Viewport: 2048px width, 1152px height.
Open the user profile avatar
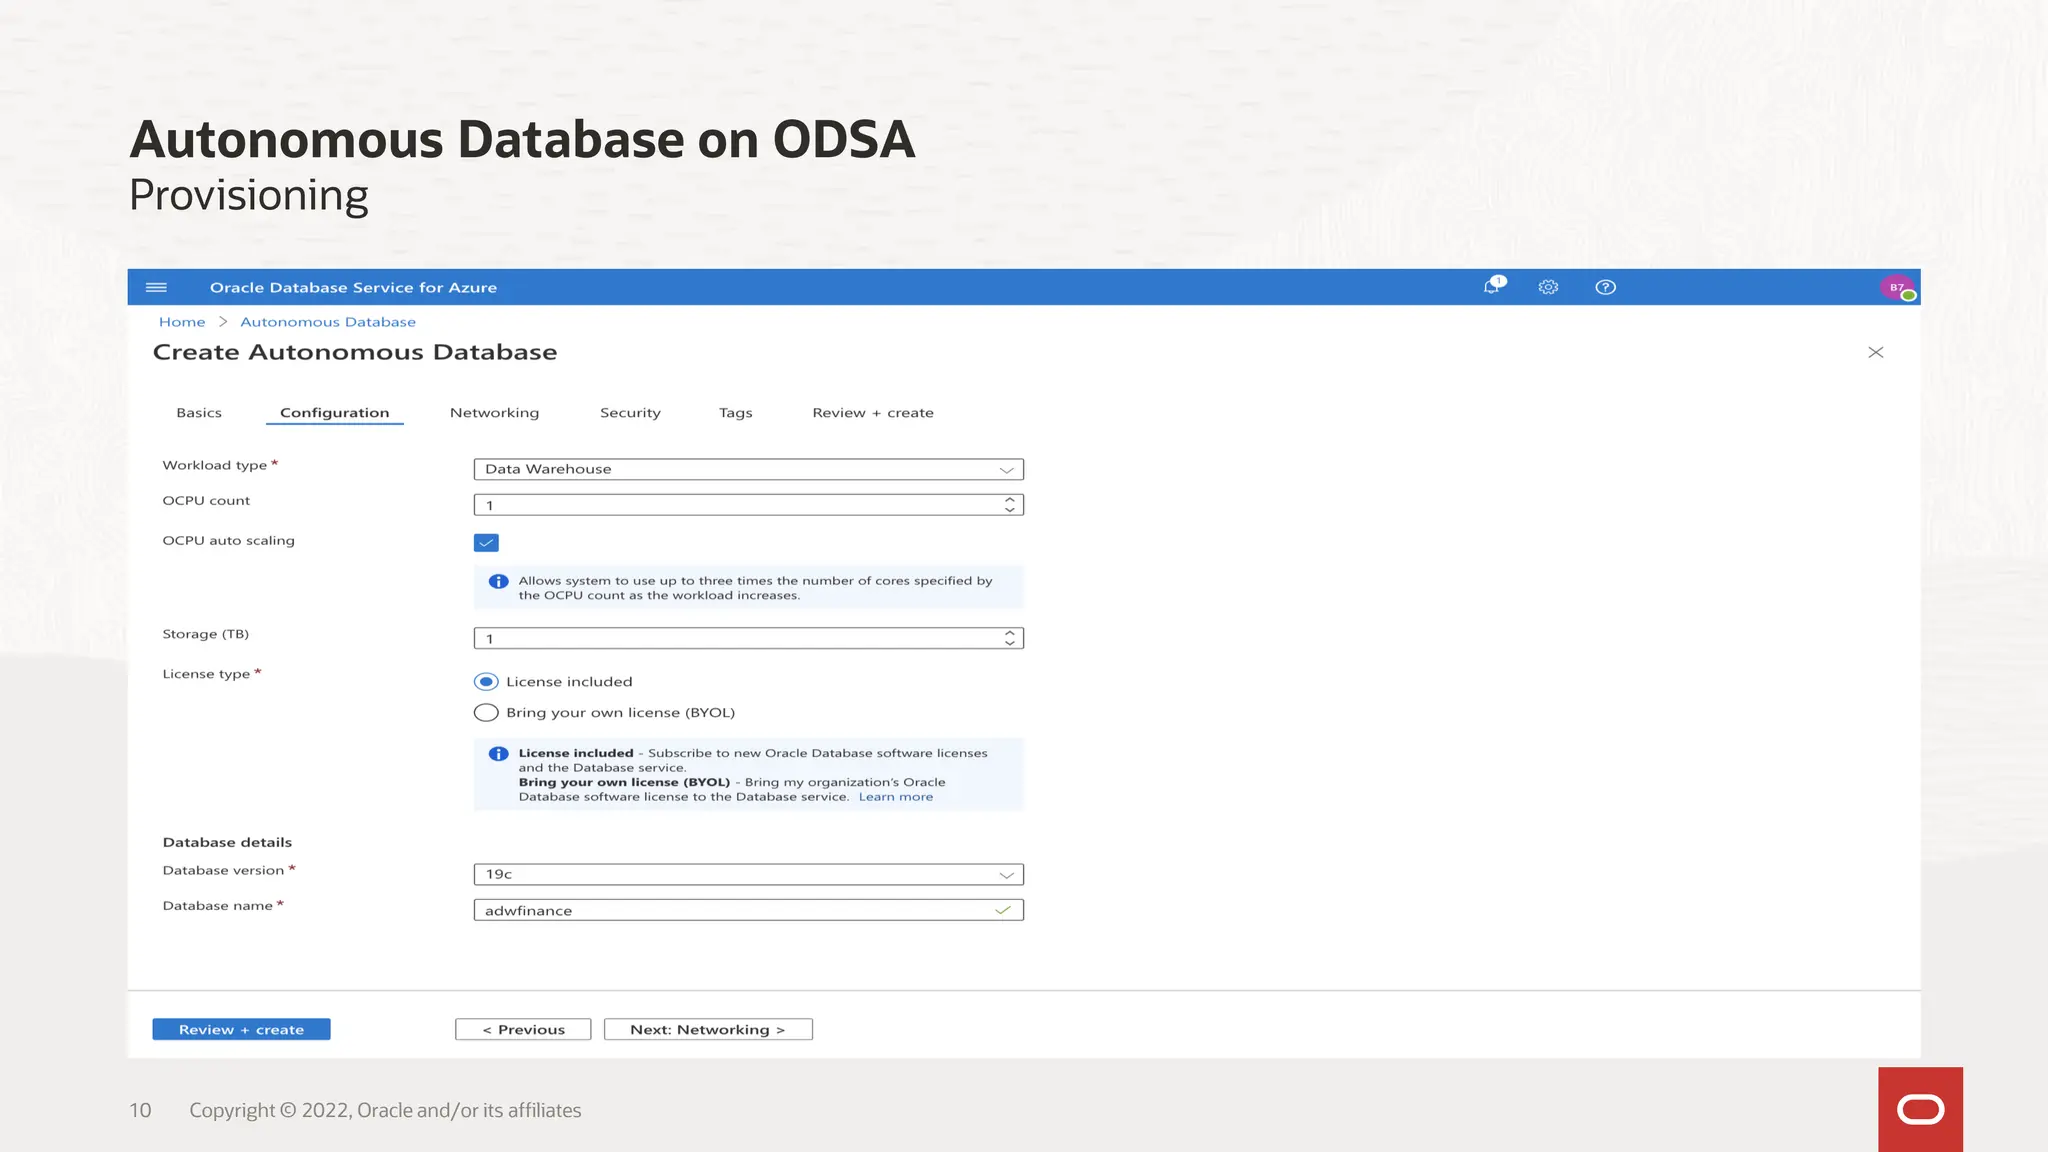pyautogui.click(x=1897, y=288)
